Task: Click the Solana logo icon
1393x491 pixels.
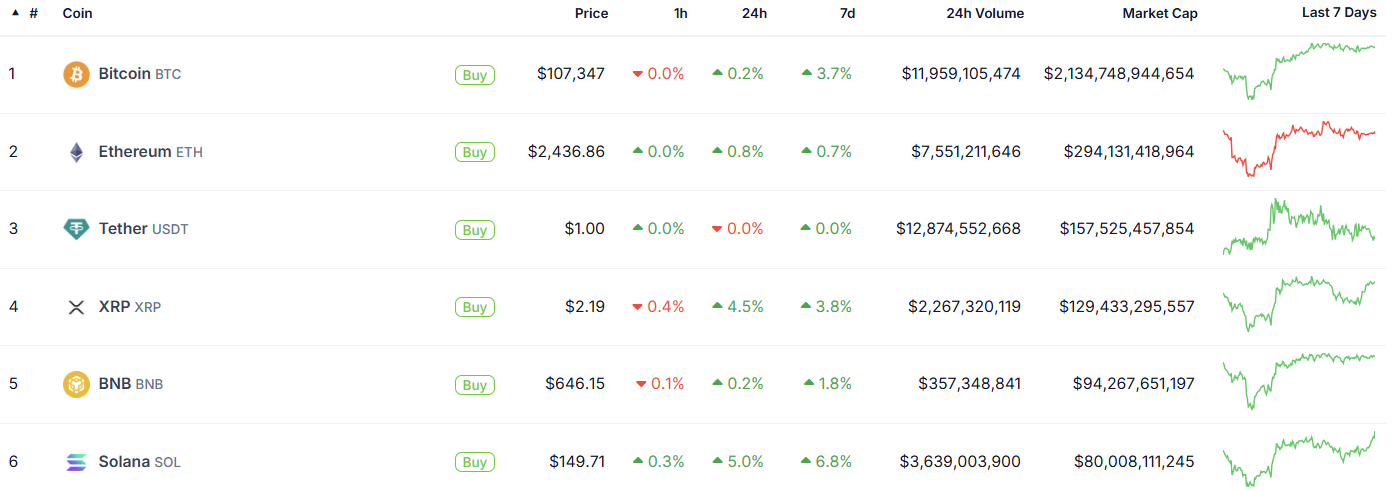Action: tap(76, 462)
